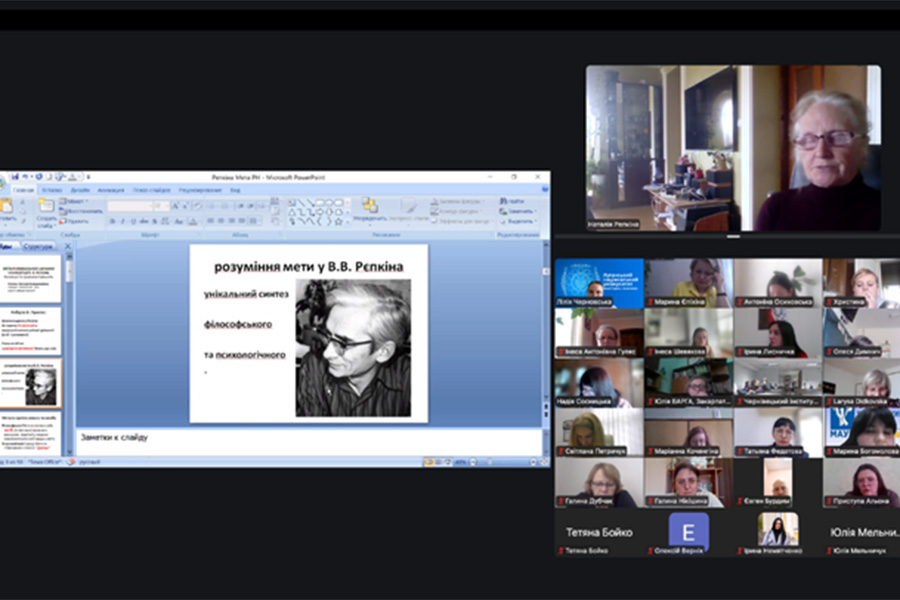Click the Replace button in editing group
Screen dimensions: 900x600
tap(519, 211)
